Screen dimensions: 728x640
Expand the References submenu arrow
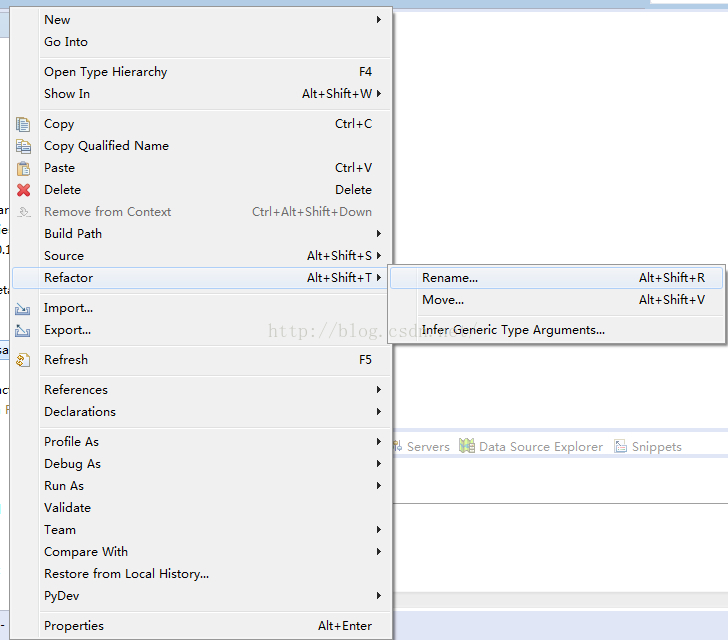click(x=379, y=390)
